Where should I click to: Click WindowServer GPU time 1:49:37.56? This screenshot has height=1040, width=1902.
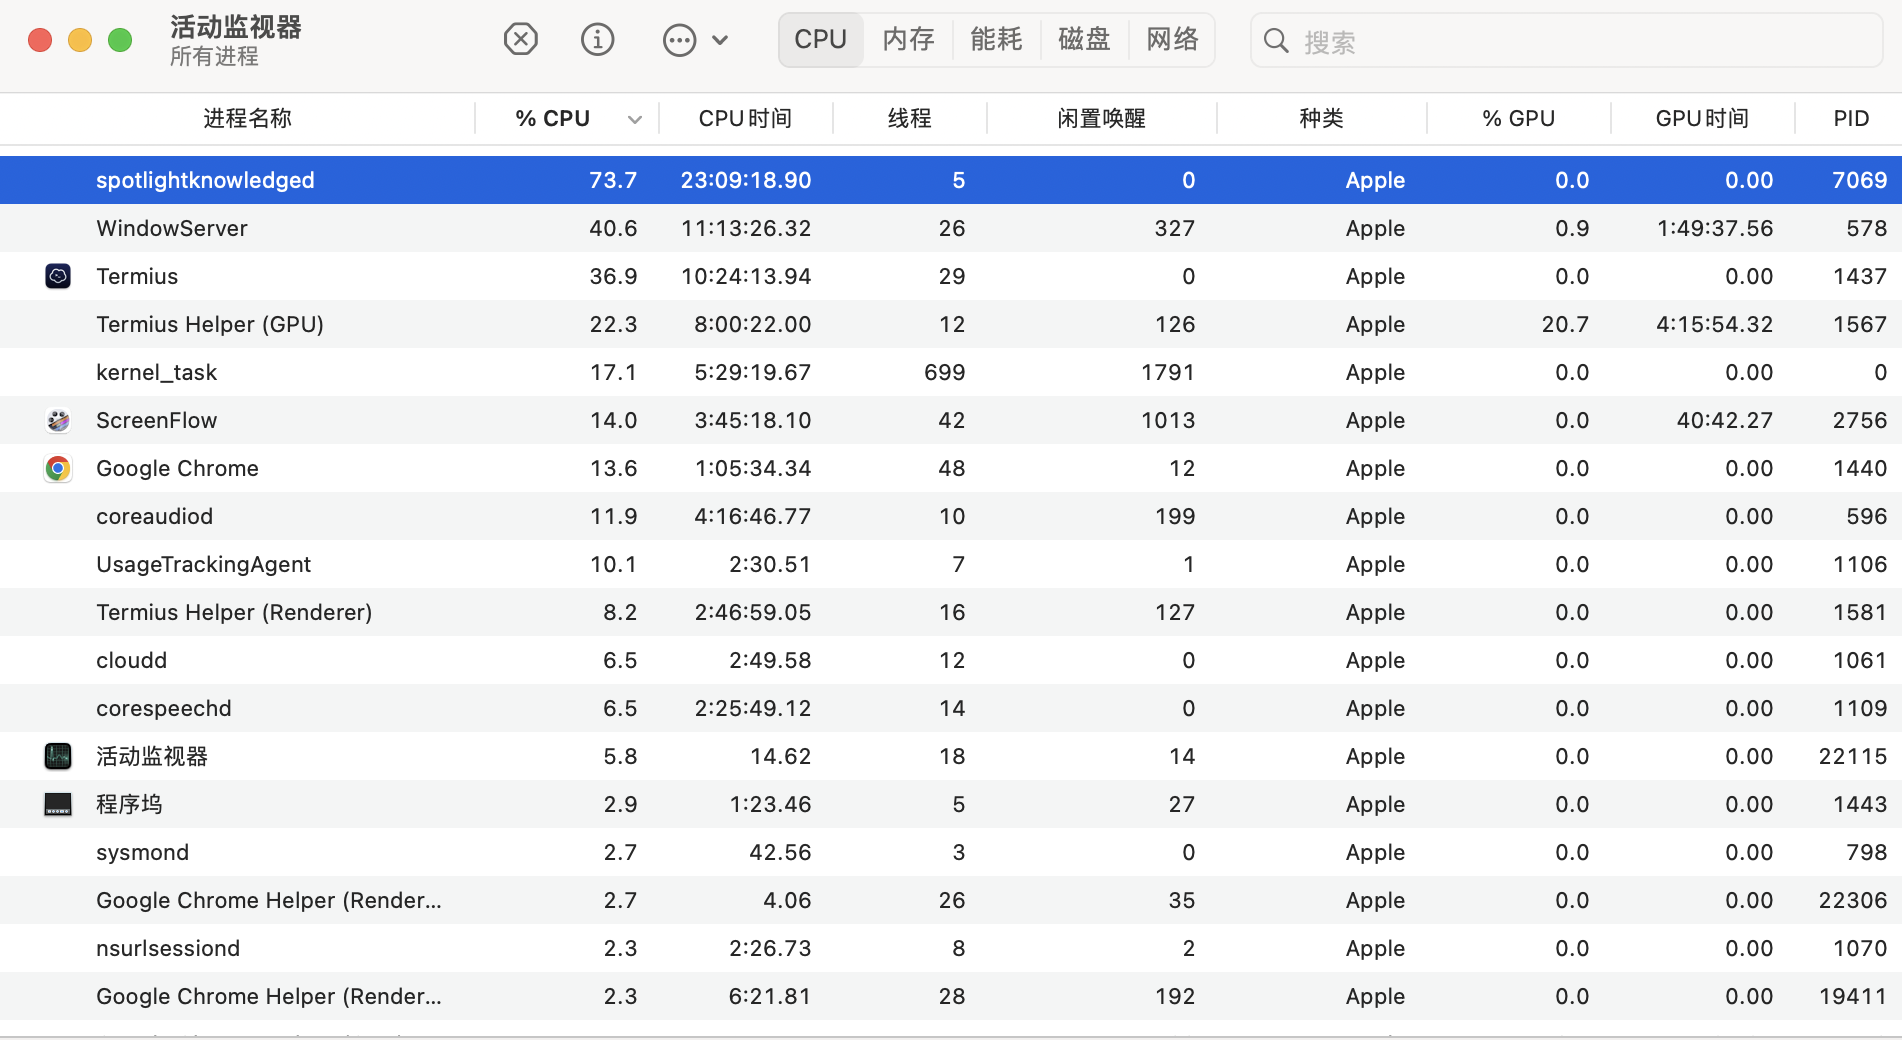point(1715,228)
